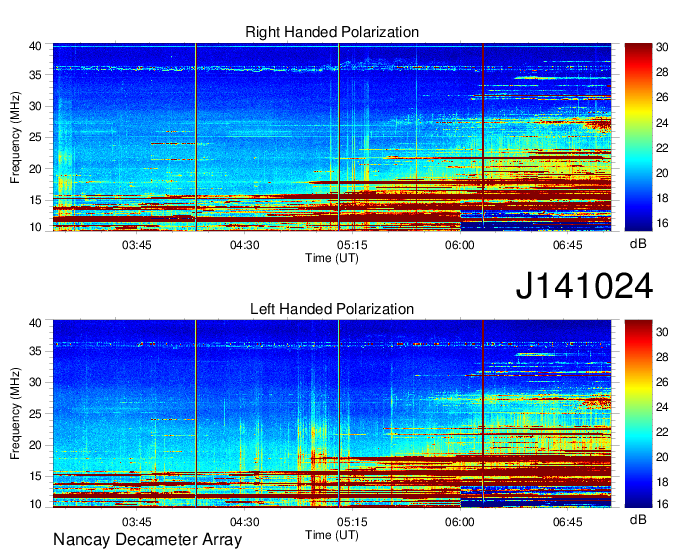Pick the 06:45 tick under Left Handed plot
This screenshot has height=552, width=680.
pyautogui.click(x=568, y=522)
